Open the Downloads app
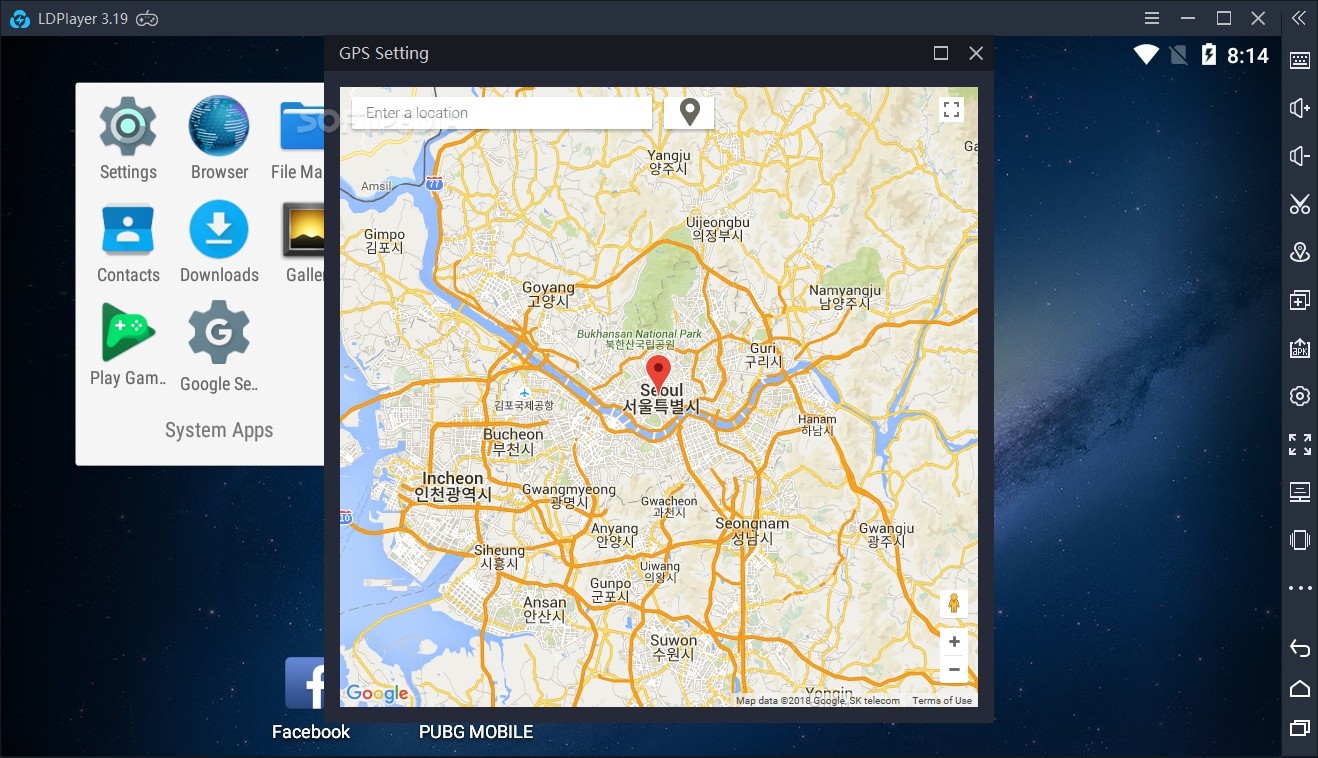Image resolution: width=1318 pixels, height=758 pixels. click(x=219, y=242)
